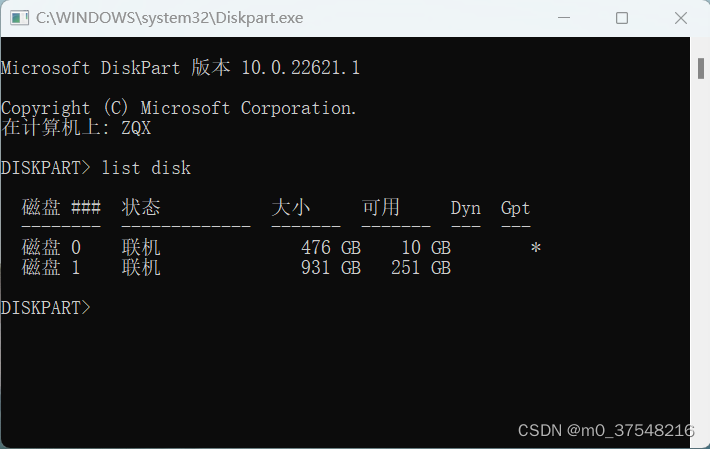Viewport: 710px width, 449px height.
Task: Close the Diskpart.exe window
Action: pos(681,18)
